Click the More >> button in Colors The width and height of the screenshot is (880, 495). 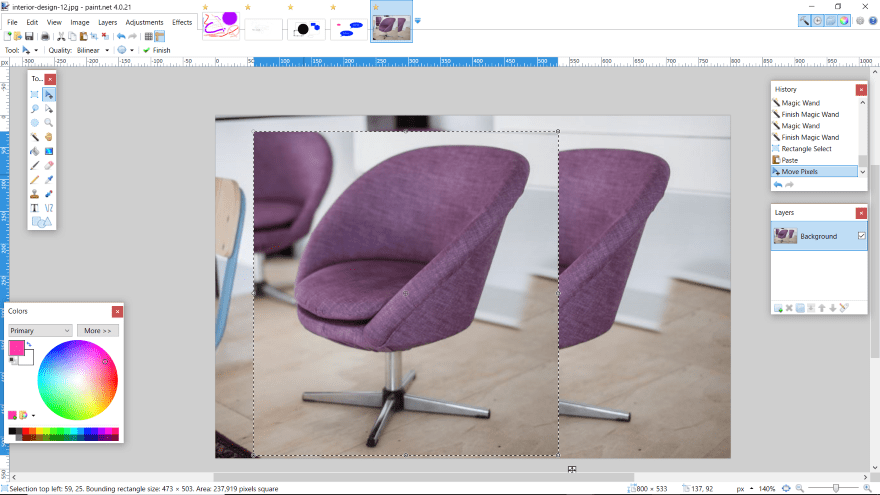[97, 330]
